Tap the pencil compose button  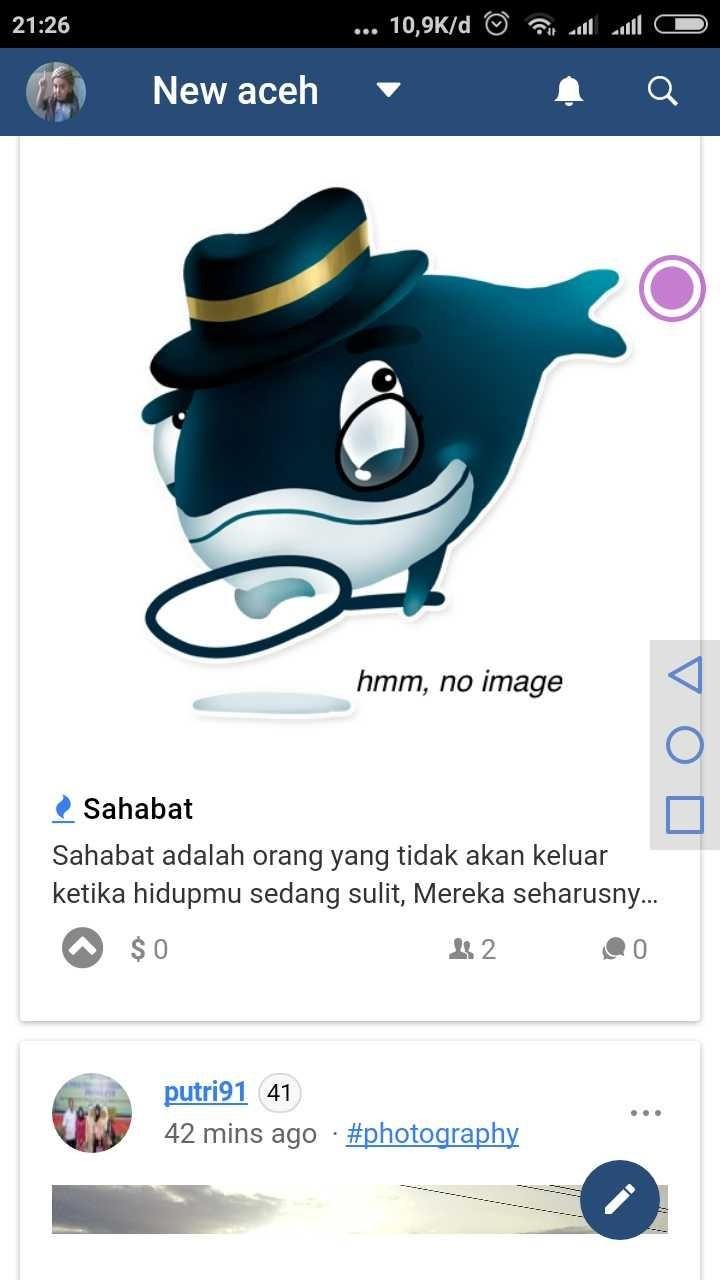pyautogui.click(x=620, y=1199)
